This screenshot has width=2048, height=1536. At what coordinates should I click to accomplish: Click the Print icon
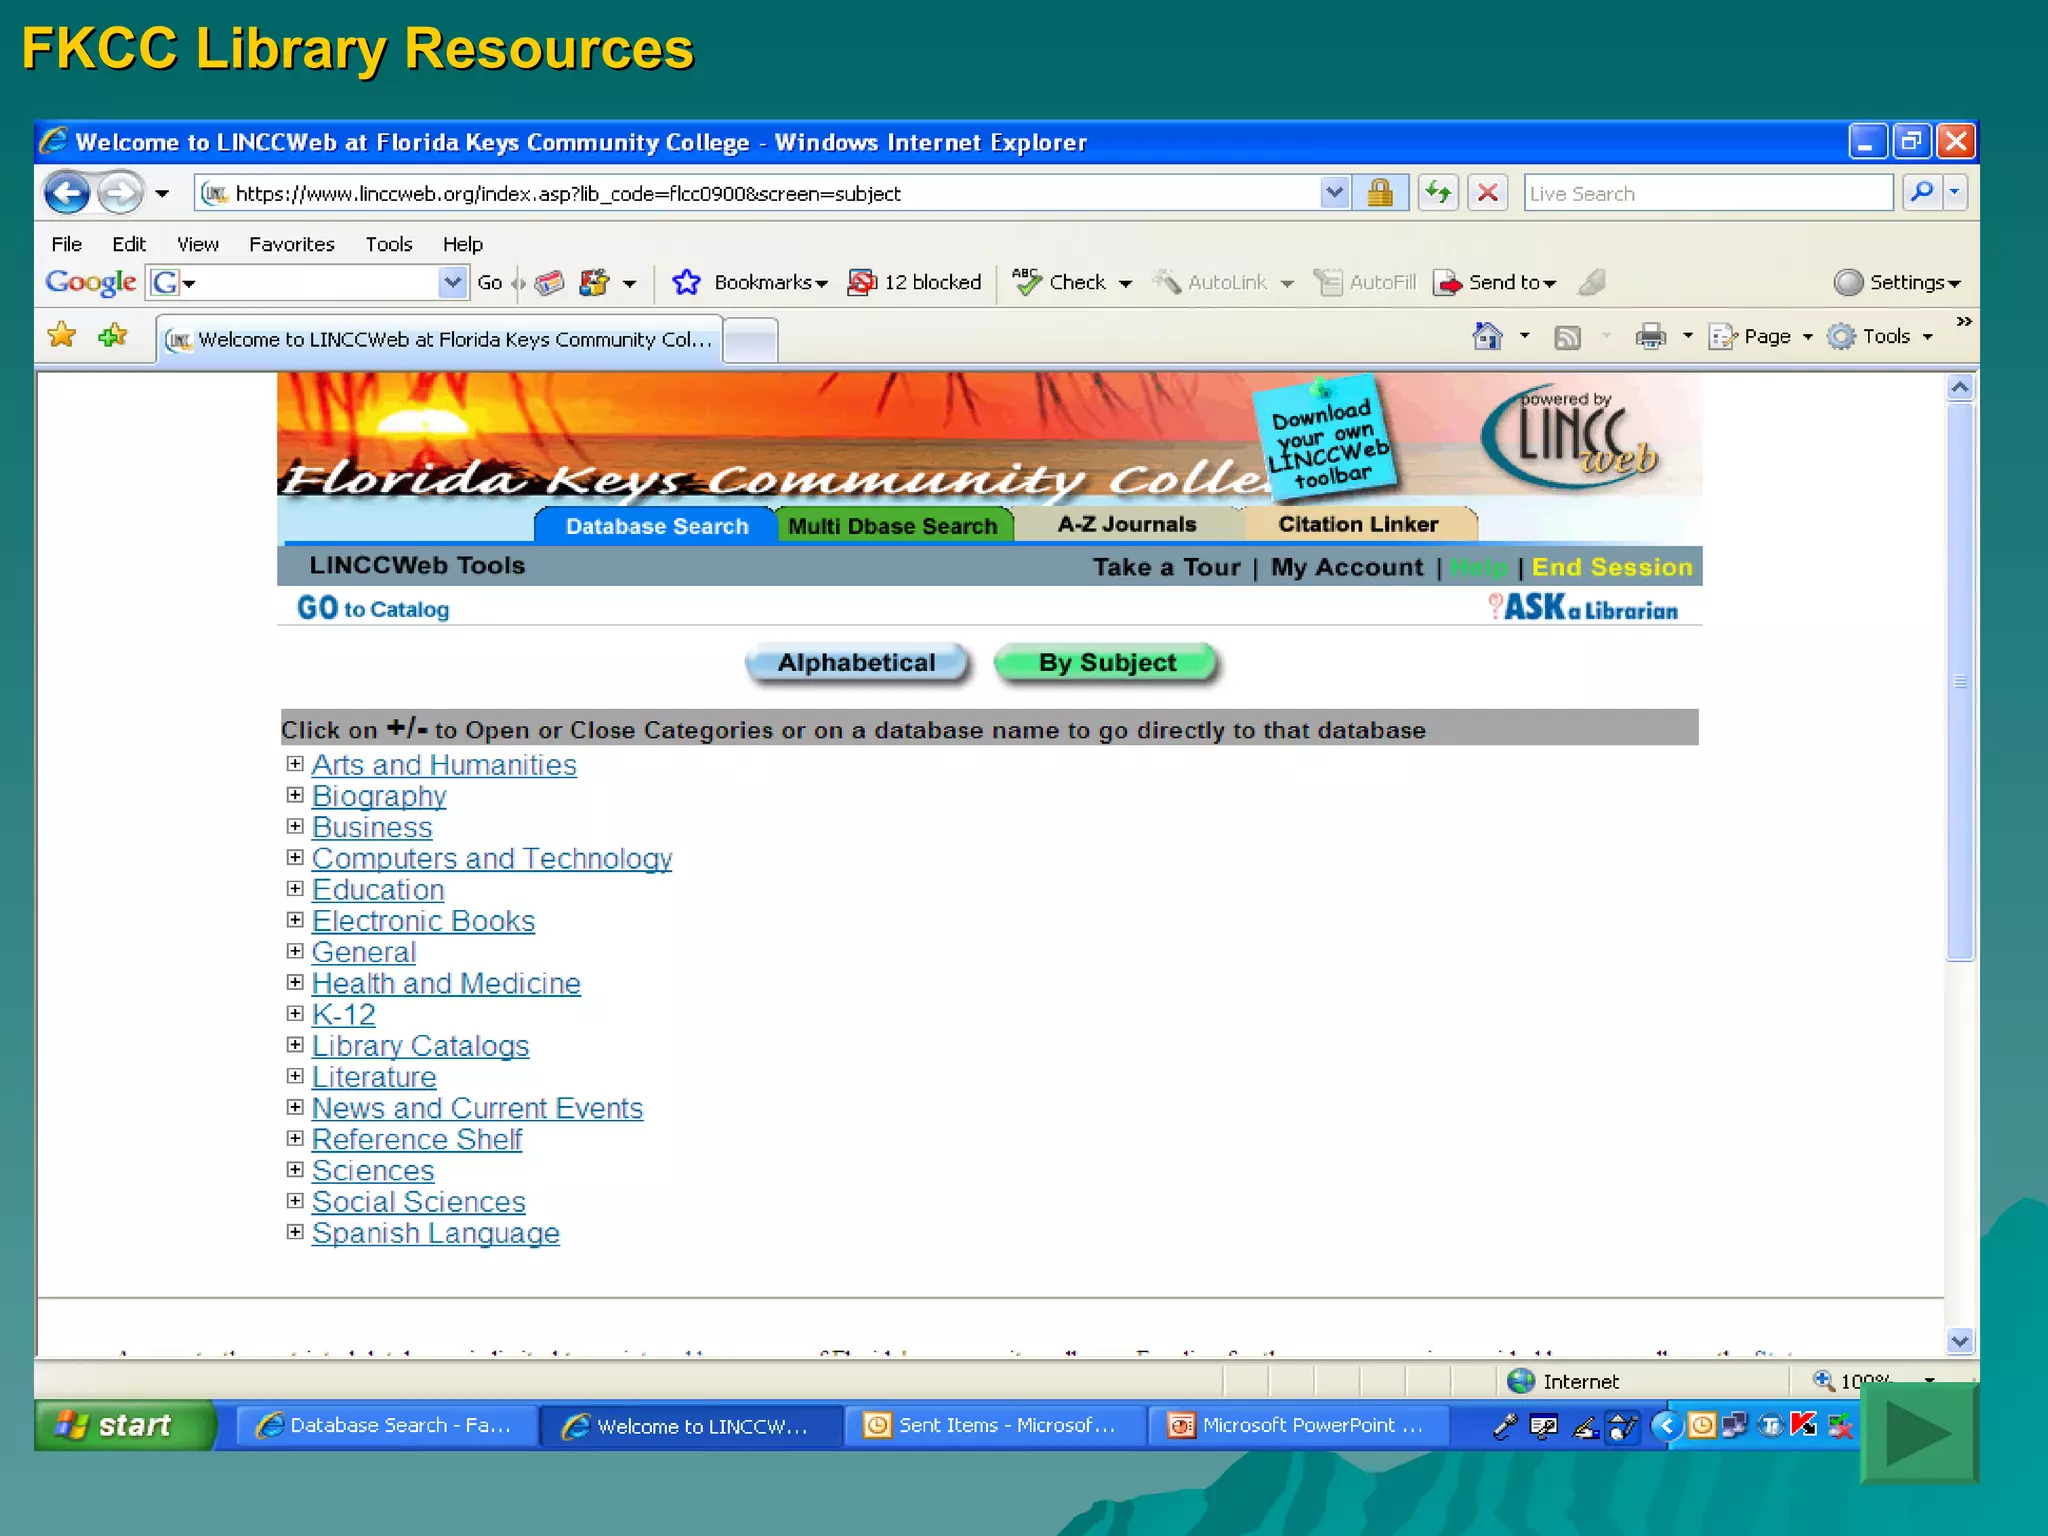click(x=1651, y=337)
